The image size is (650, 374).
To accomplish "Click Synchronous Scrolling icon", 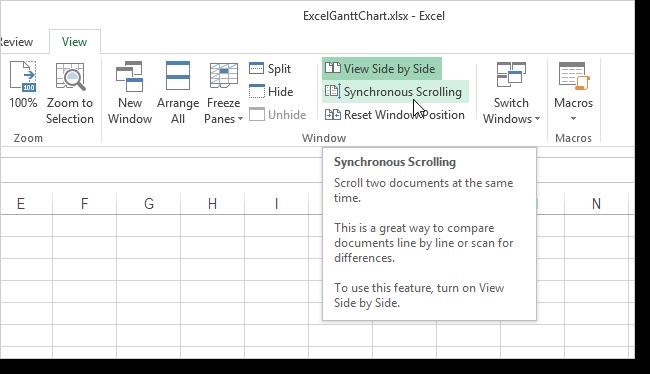I will [x=332, y=91].
